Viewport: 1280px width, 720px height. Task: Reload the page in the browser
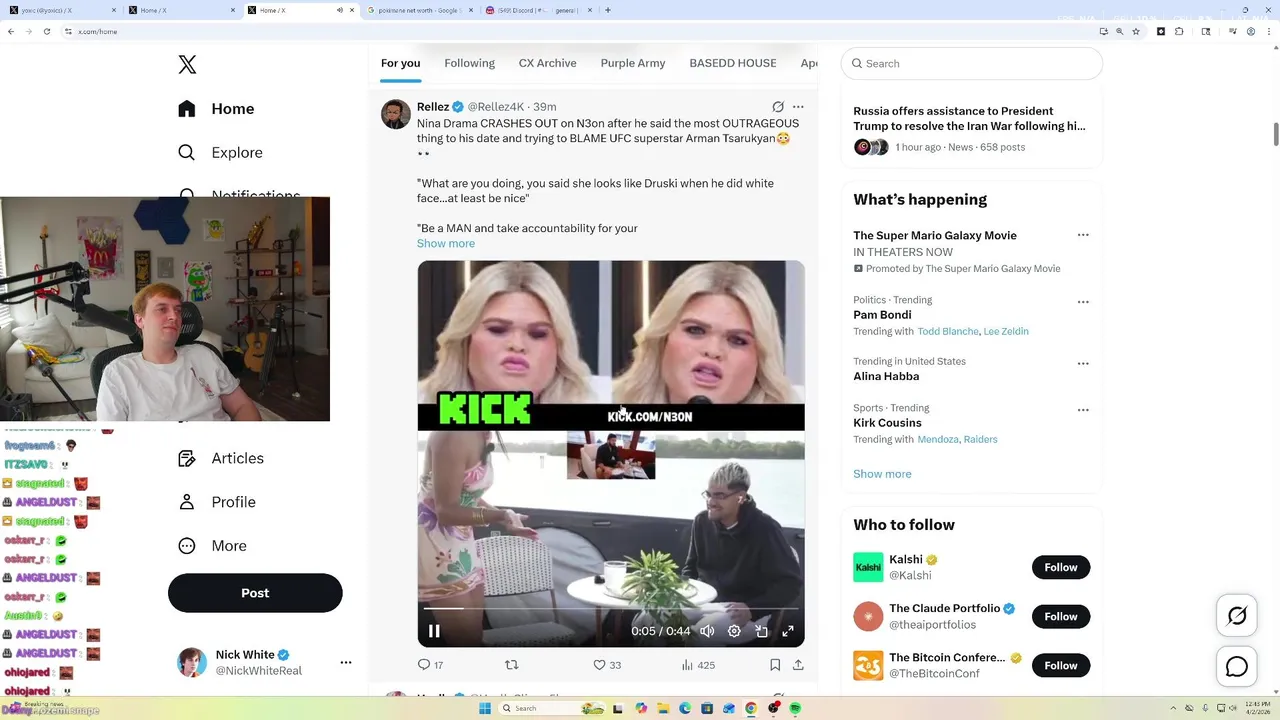tap(46, 31)
